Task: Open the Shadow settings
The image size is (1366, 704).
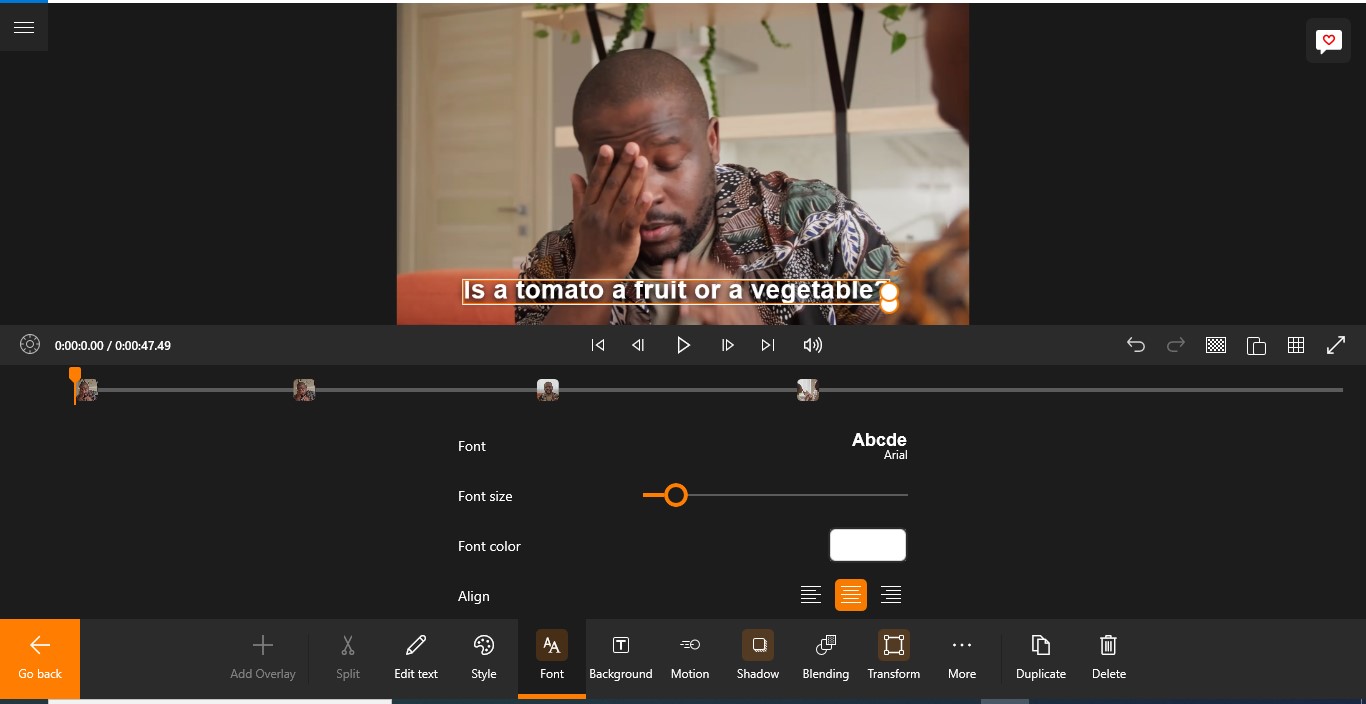Action: 757,657
